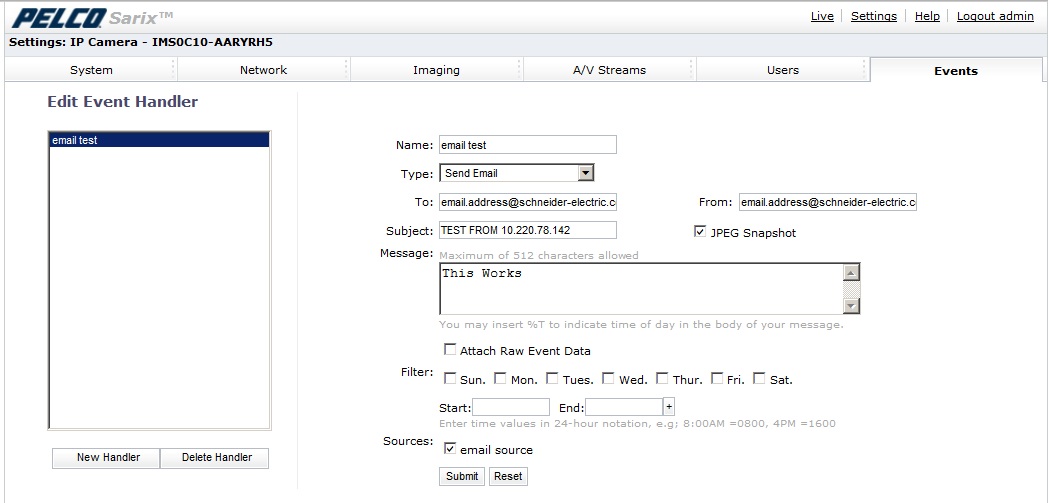Go to the Imaging tab

pos(436,70)
